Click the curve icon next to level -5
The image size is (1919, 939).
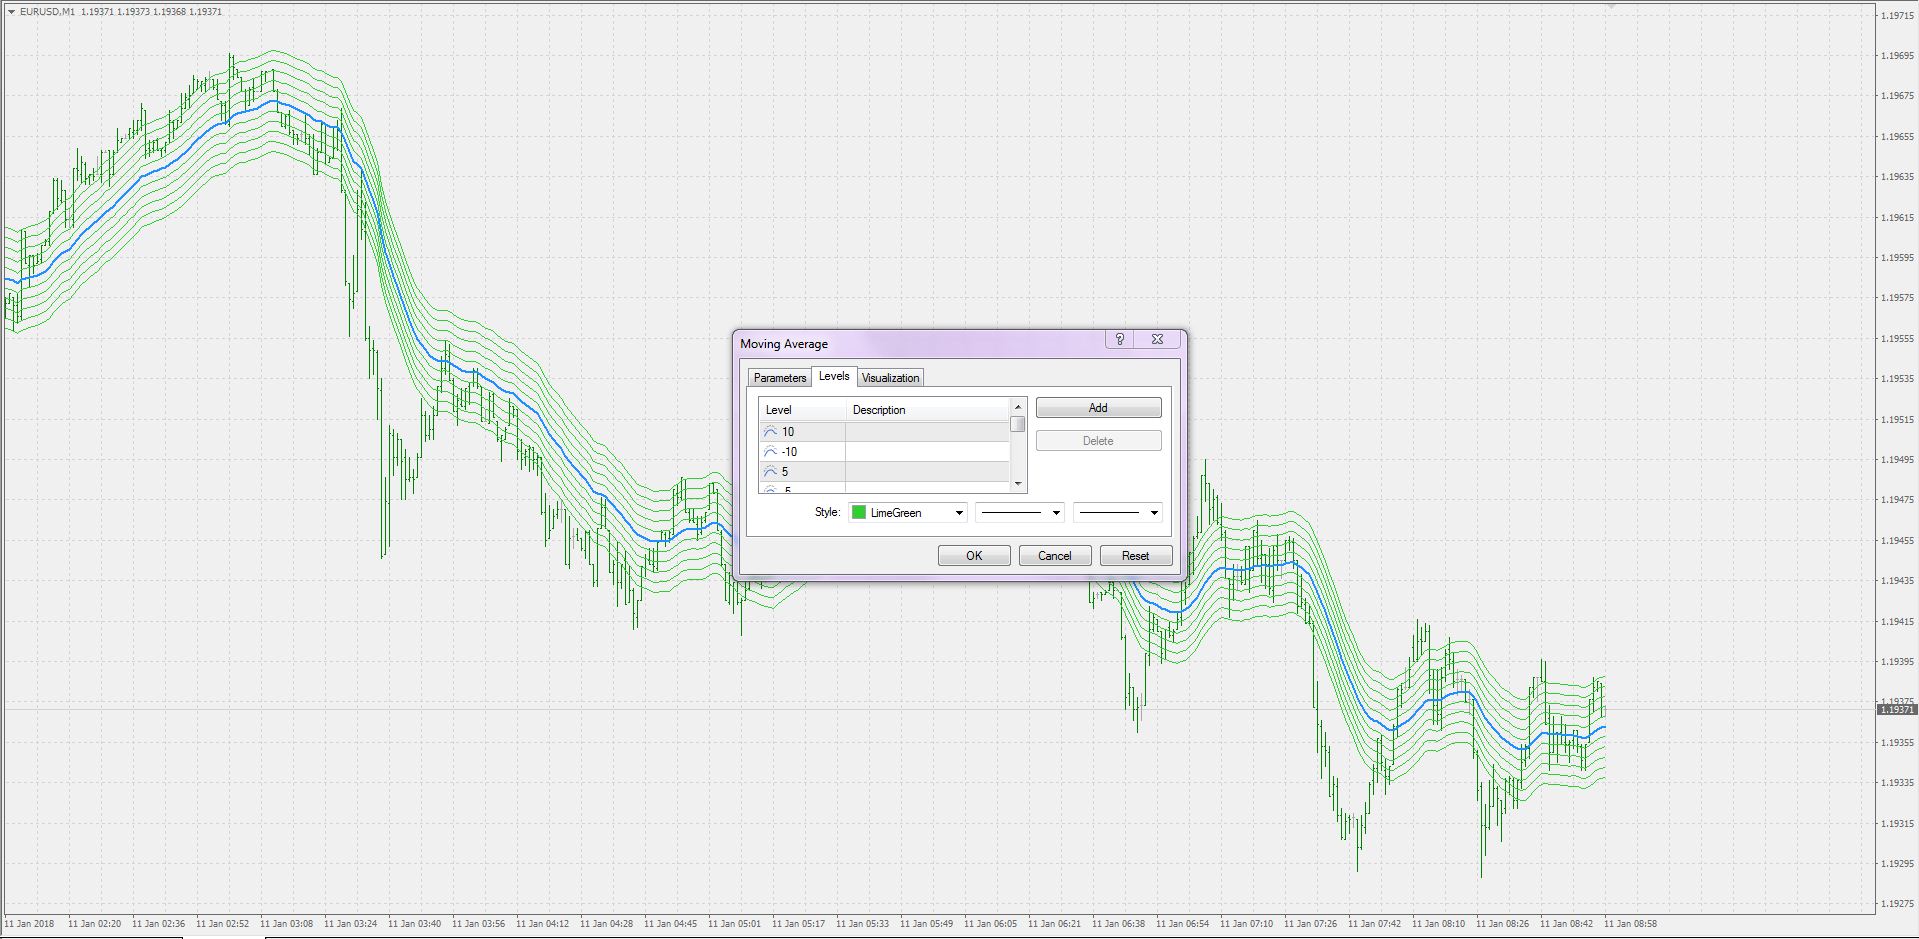click(770, 489)
